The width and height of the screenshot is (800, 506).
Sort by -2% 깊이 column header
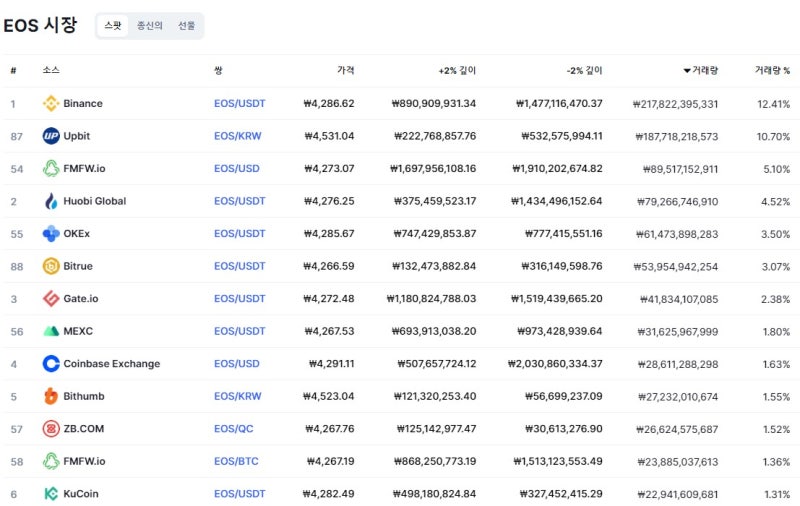point(585,70)
